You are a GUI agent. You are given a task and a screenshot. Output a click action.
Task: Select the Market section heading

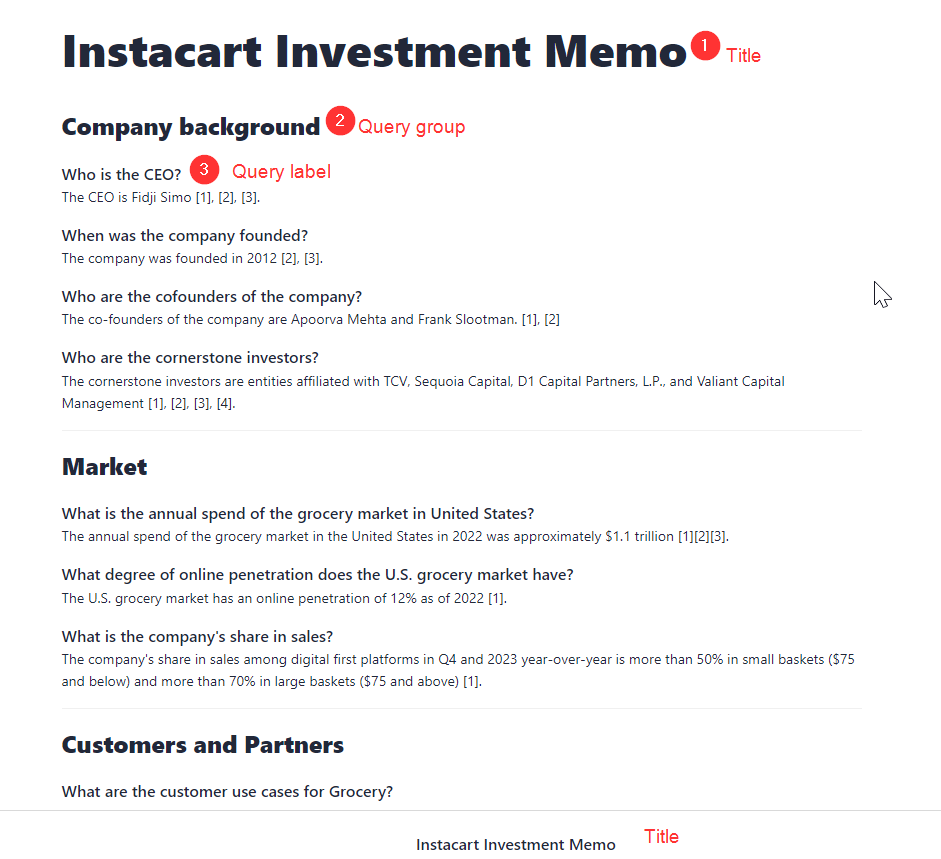pos(104,467)
